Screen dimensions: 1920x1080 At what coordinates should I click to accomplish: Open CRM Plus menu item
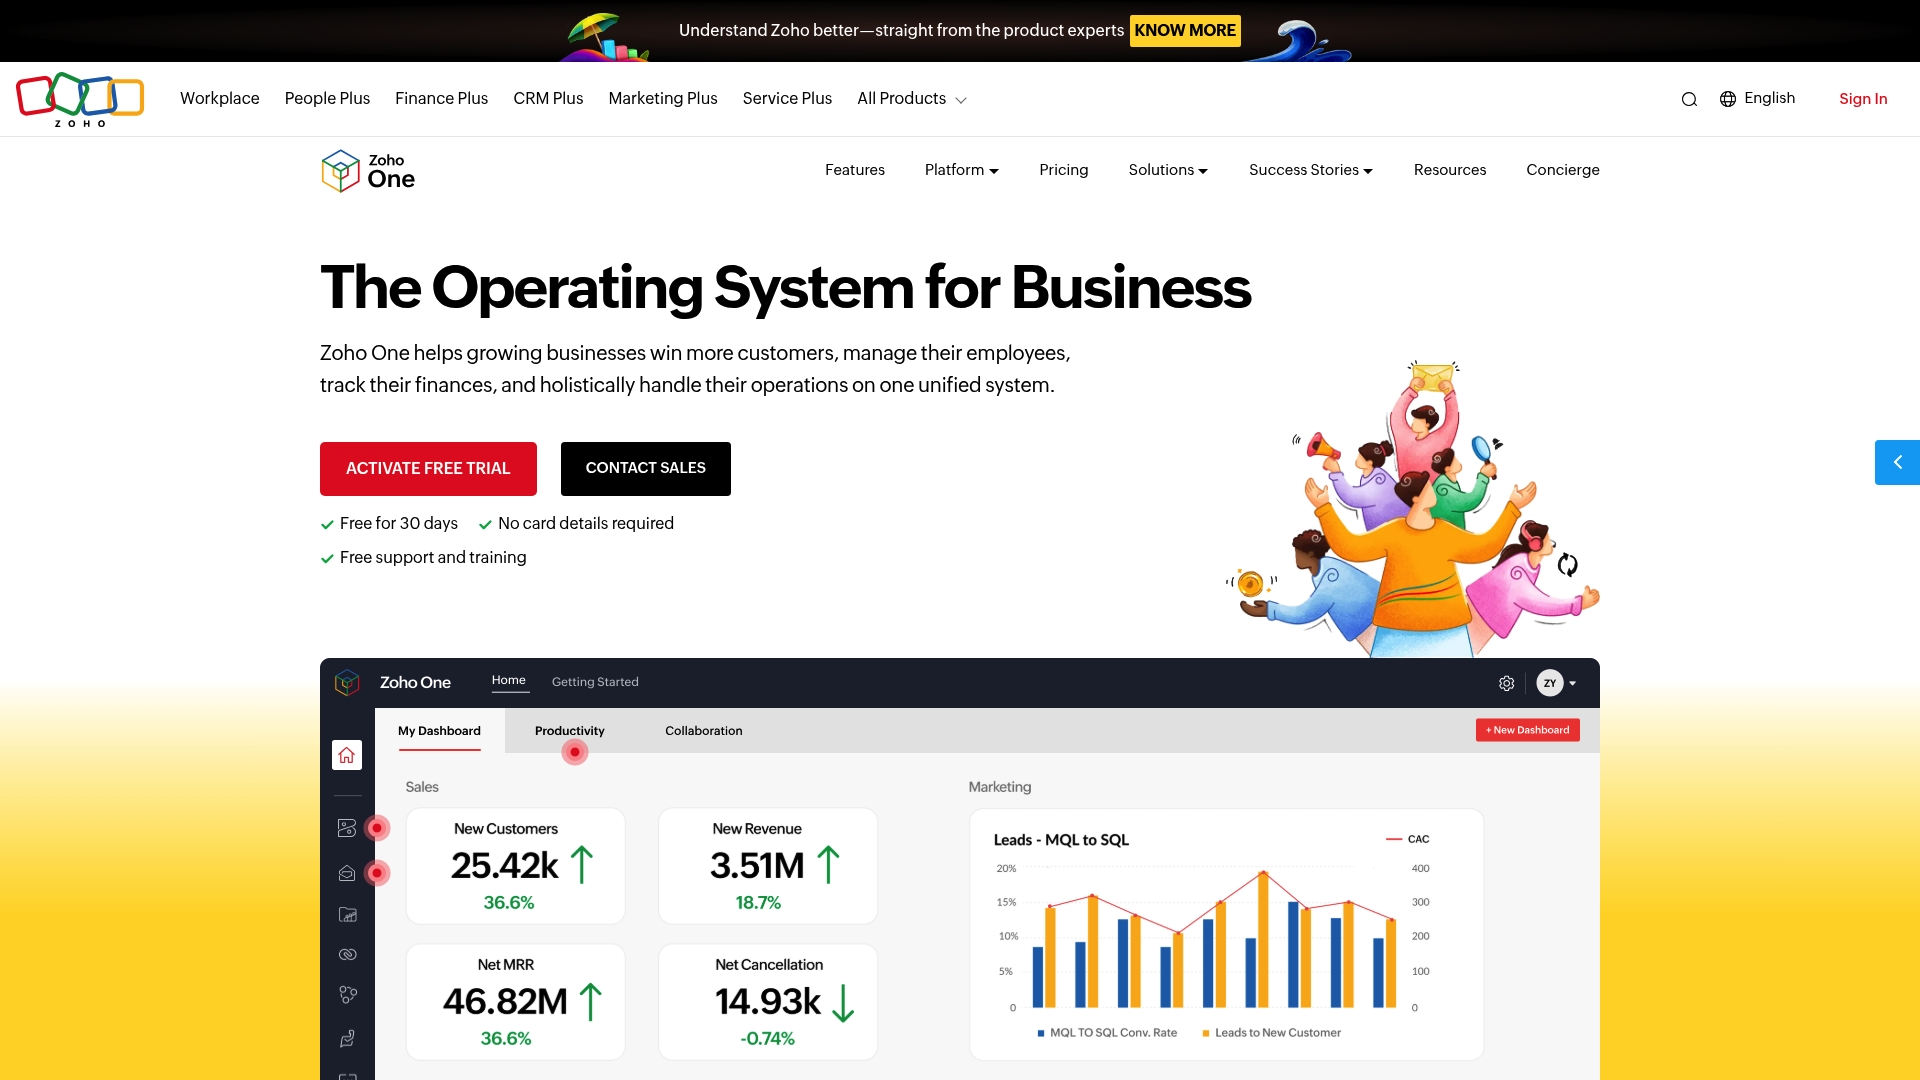click(548, 98)
